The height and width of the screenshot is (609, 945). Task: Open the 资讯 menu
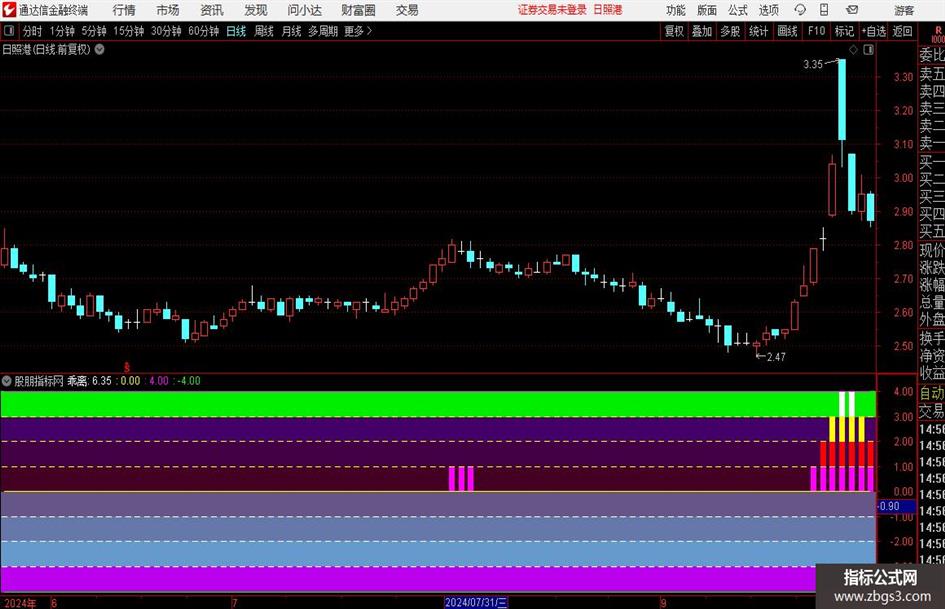pos(212,10)
